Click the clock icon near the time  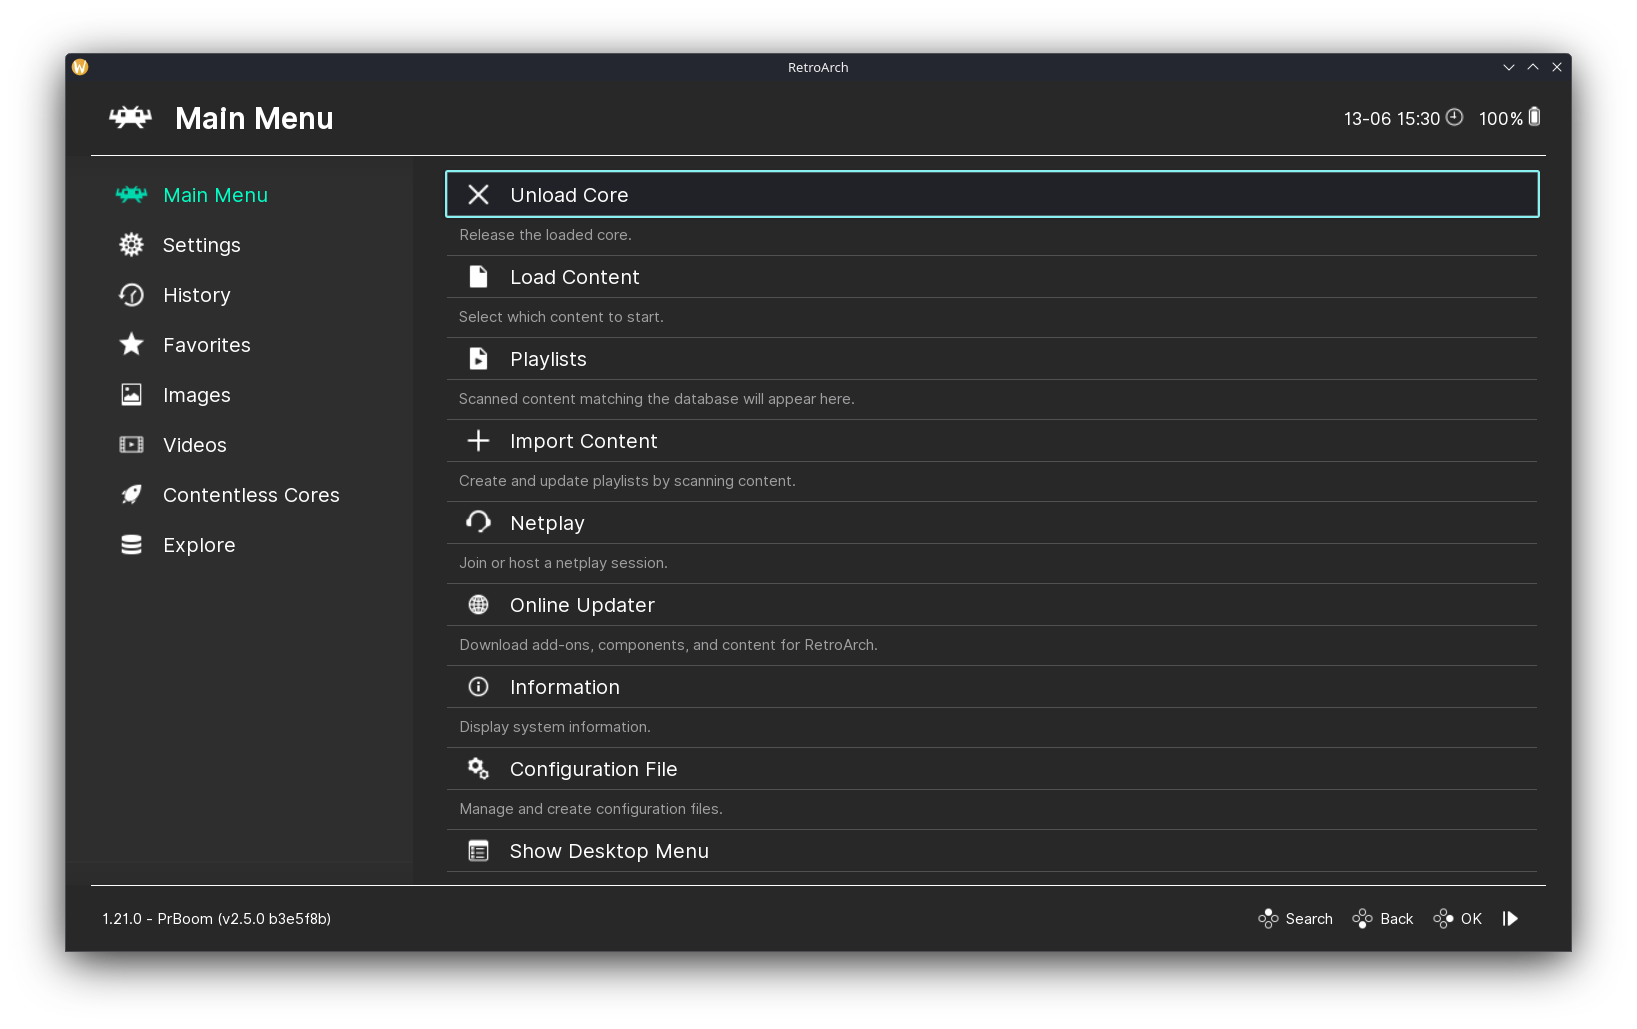pyautogui.click(x=1455, y=117)
